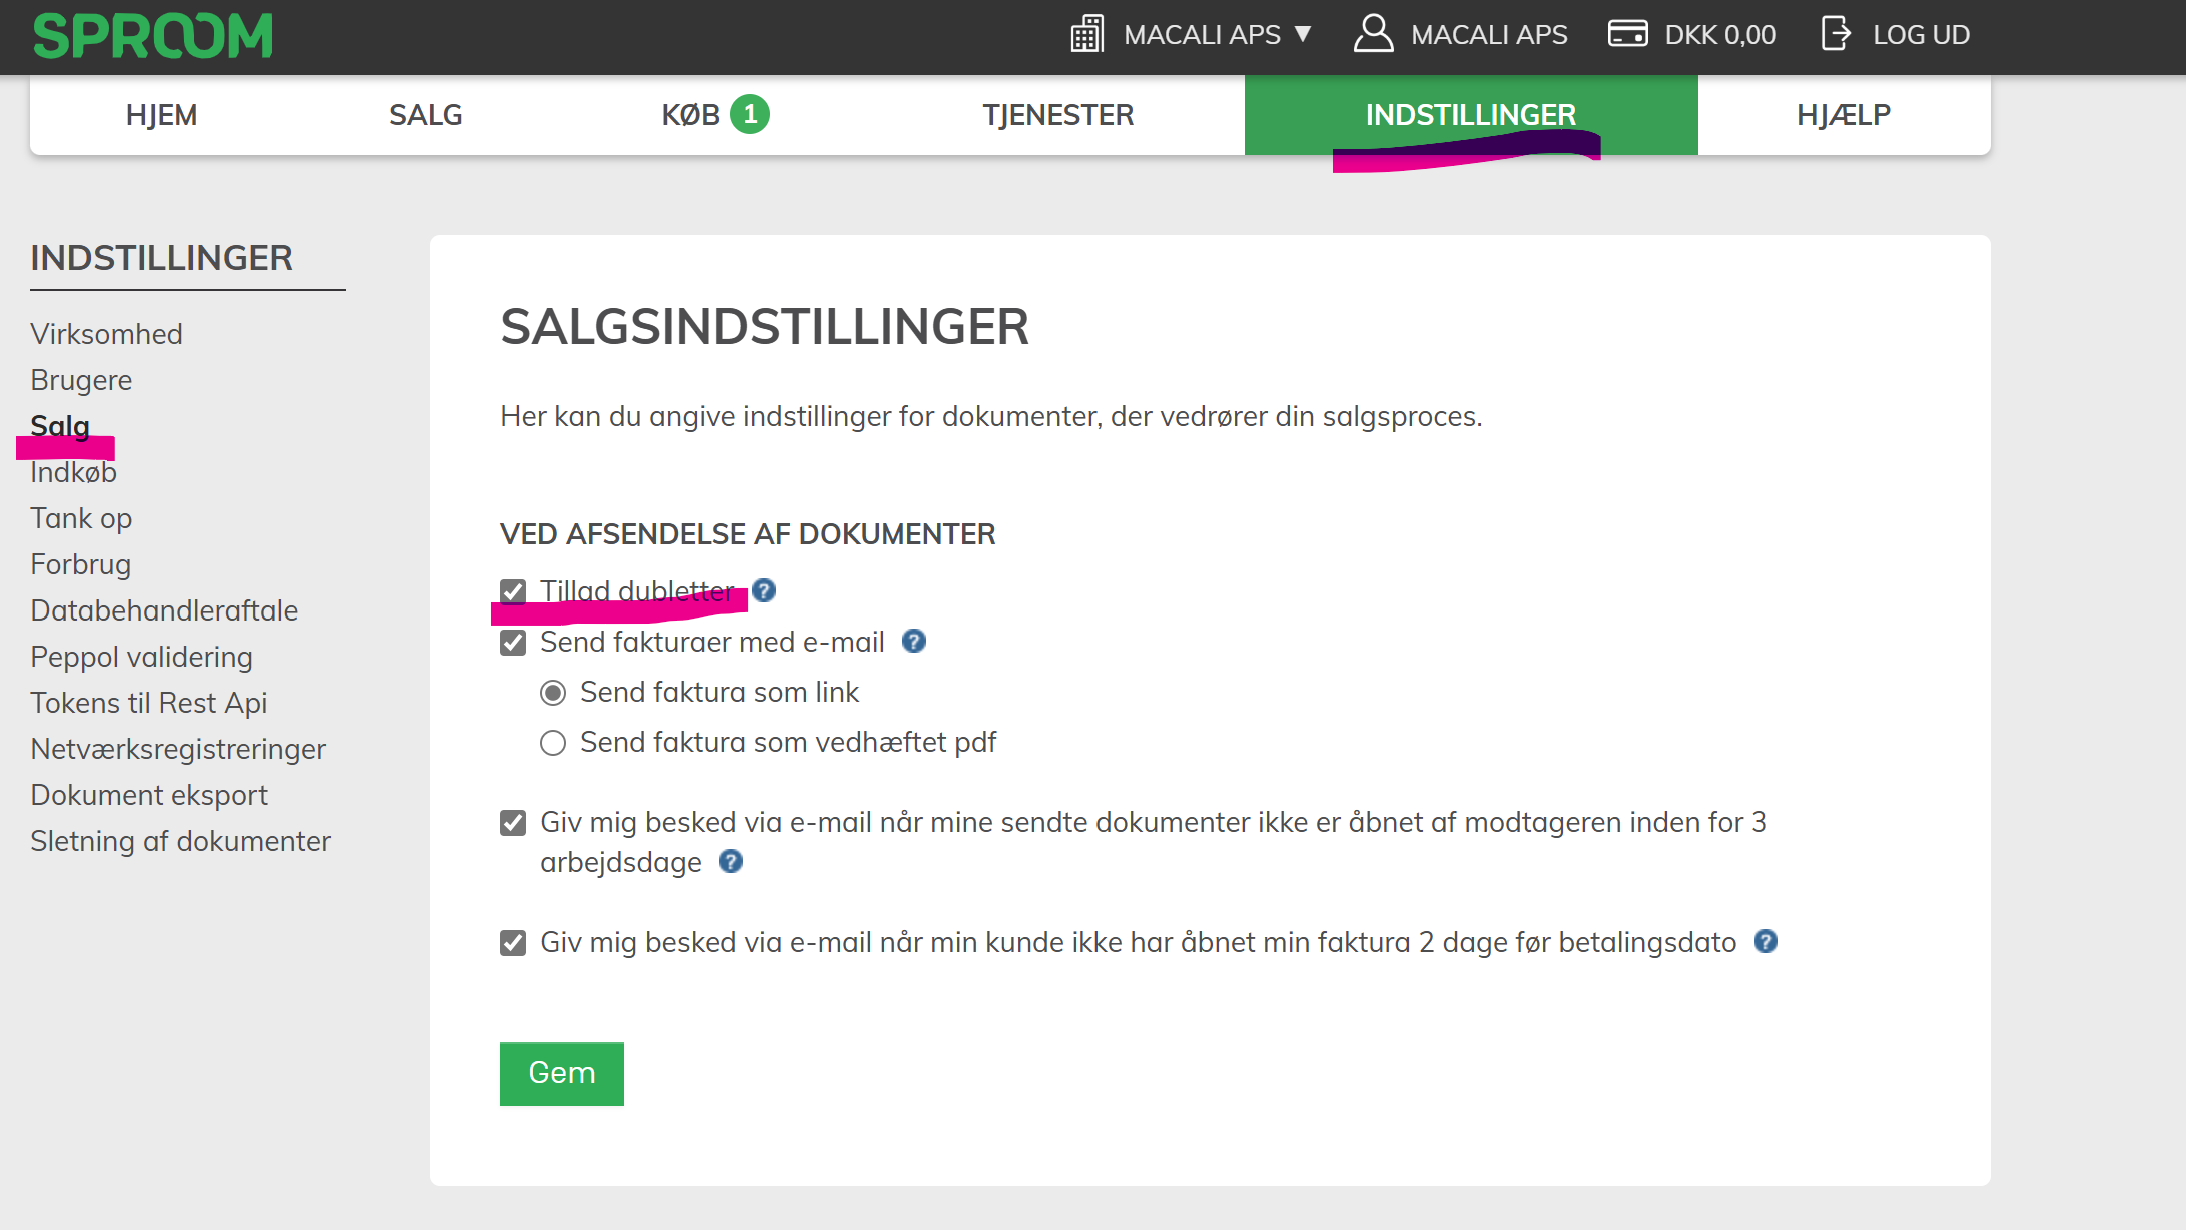
Task: Uncheck Tillad dubletter checkbox
Action: pyautogui.click(x=513, y=592)
